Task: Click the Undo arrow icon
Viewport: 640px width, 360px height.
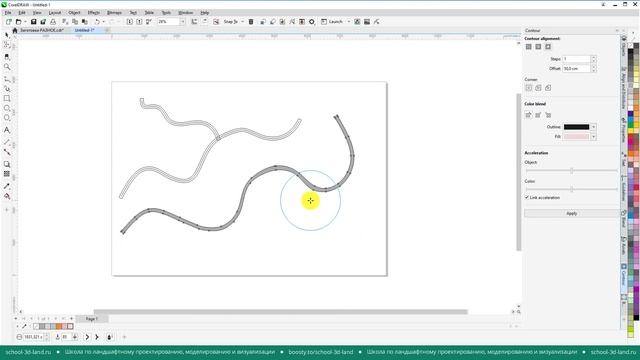Action: point(97,22)
